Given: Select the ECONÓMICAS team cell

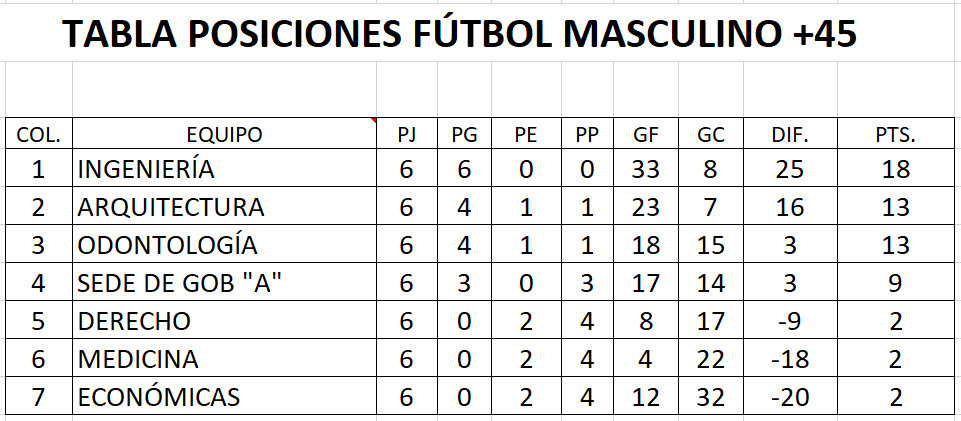Looking at the screenshot, I should pos(224,396).
